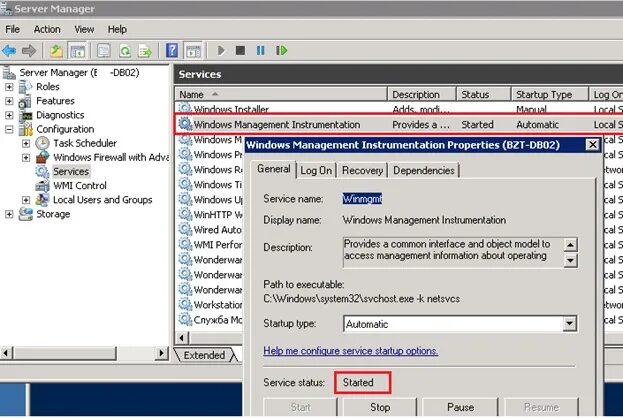Click the tree pane right scroll arrow
The image size is (623, 418).
(161, 352)
